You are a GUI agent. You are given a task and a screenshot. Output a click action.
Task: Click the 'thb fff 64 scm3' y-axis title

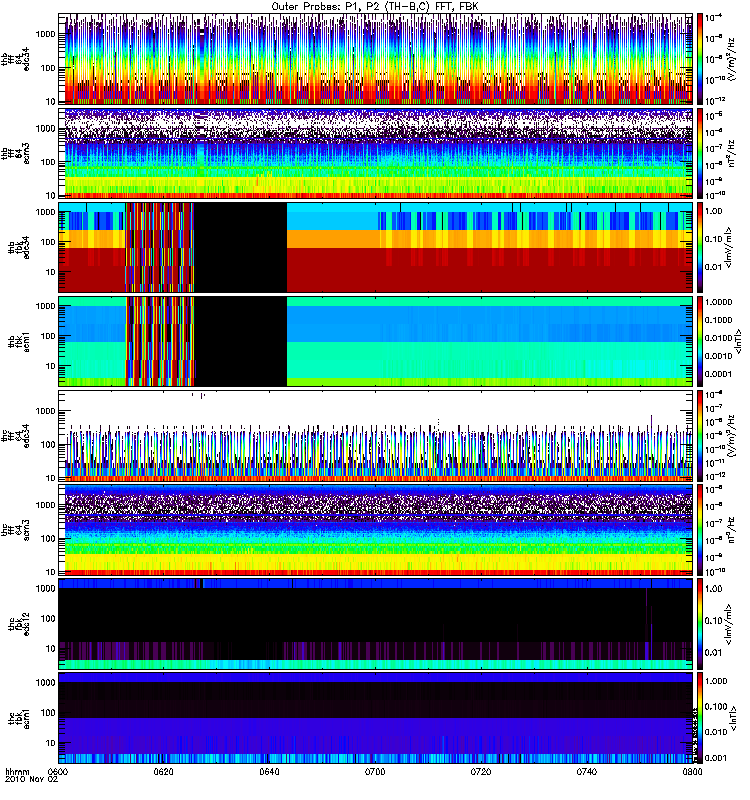point(15,153)
